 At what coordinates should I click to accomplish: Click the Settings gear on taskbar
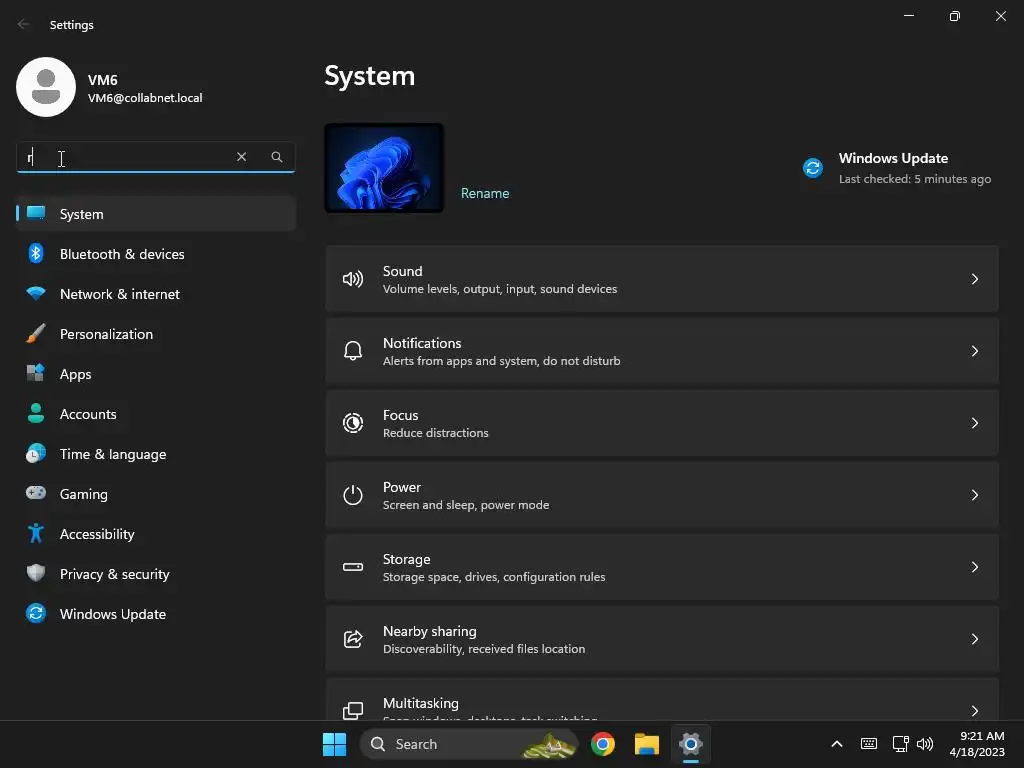point(690,744)
